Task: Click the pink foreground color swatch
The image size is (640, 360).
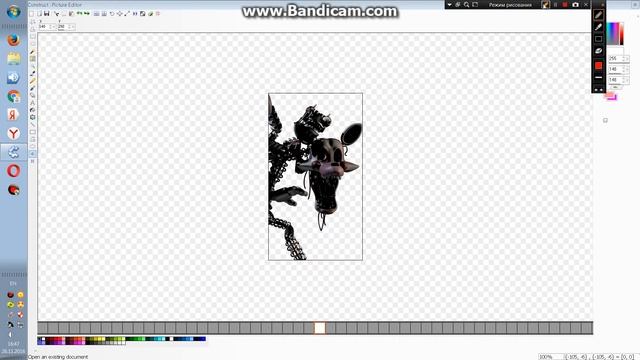Action: 609,95
